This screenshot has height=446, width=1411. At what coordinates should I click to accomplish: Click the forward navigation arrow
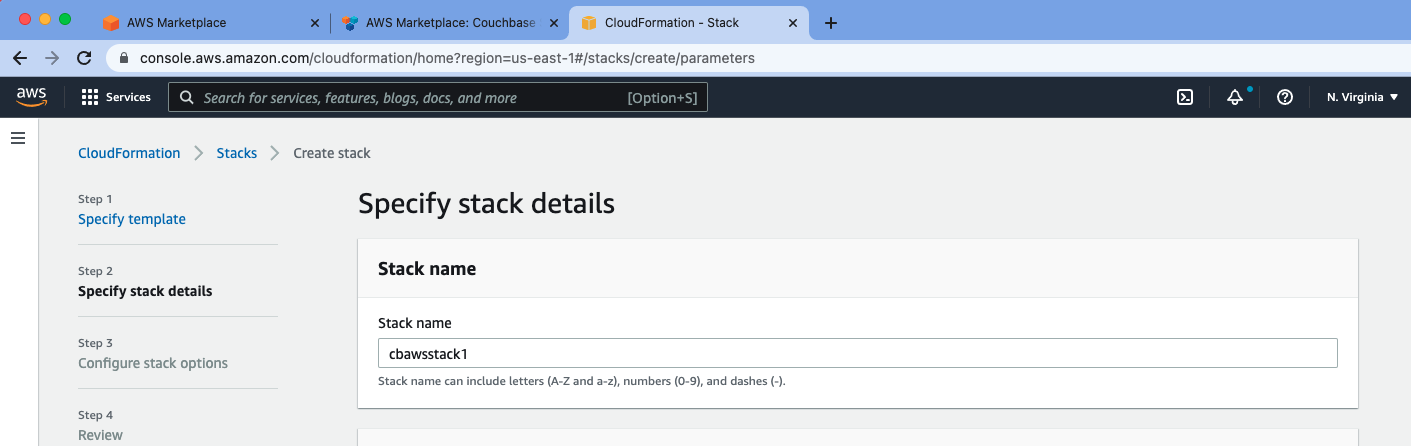click(52, 58)
